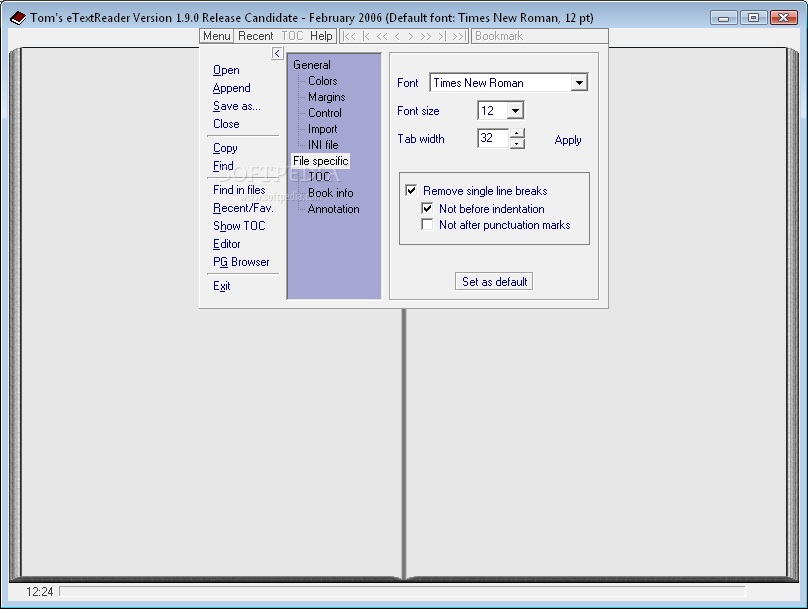Click the 12:24 clock in status bar
This screenshot has height=609, width=808.
click(40, 591)
